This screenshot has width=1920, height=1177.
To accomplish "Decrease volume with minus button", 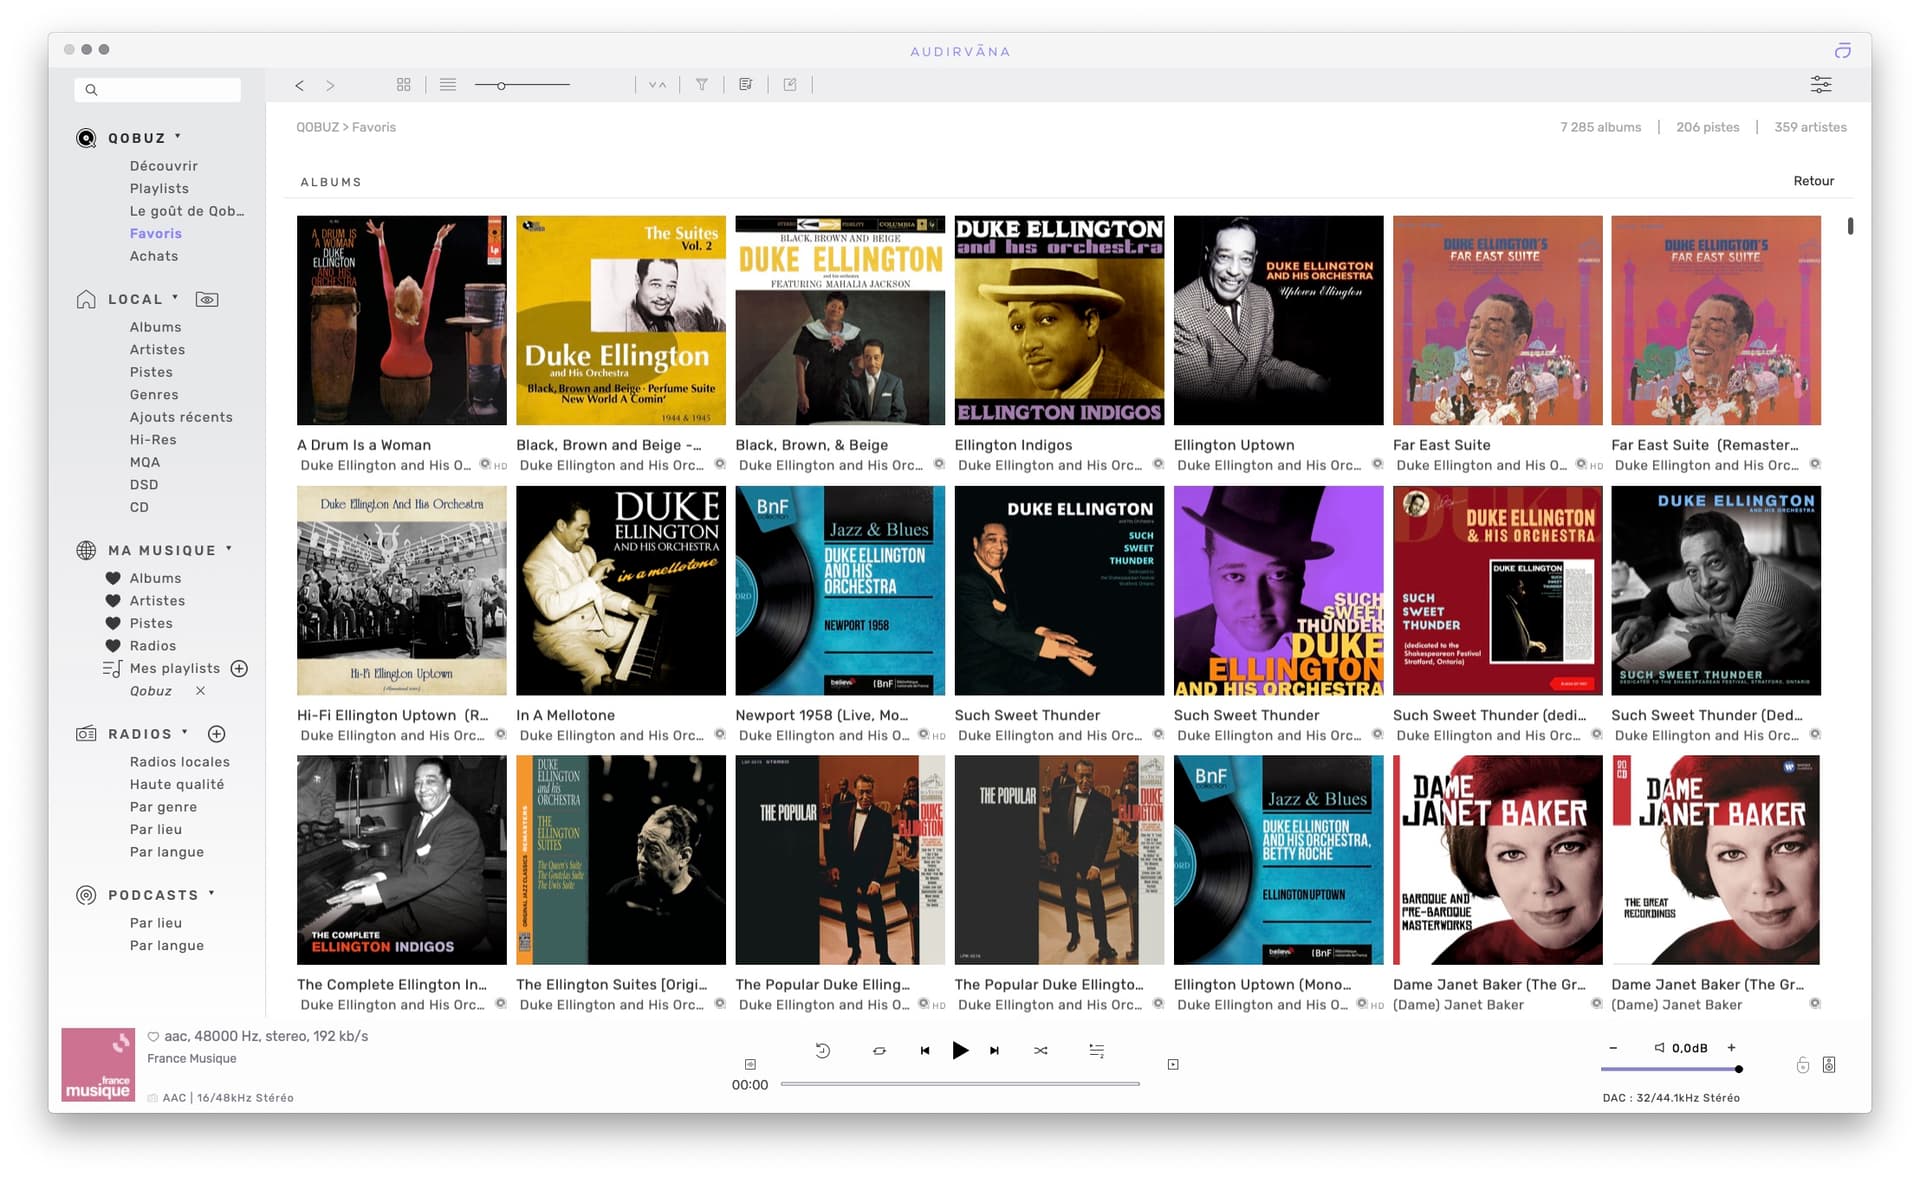I will [x=1613, y=1048].
